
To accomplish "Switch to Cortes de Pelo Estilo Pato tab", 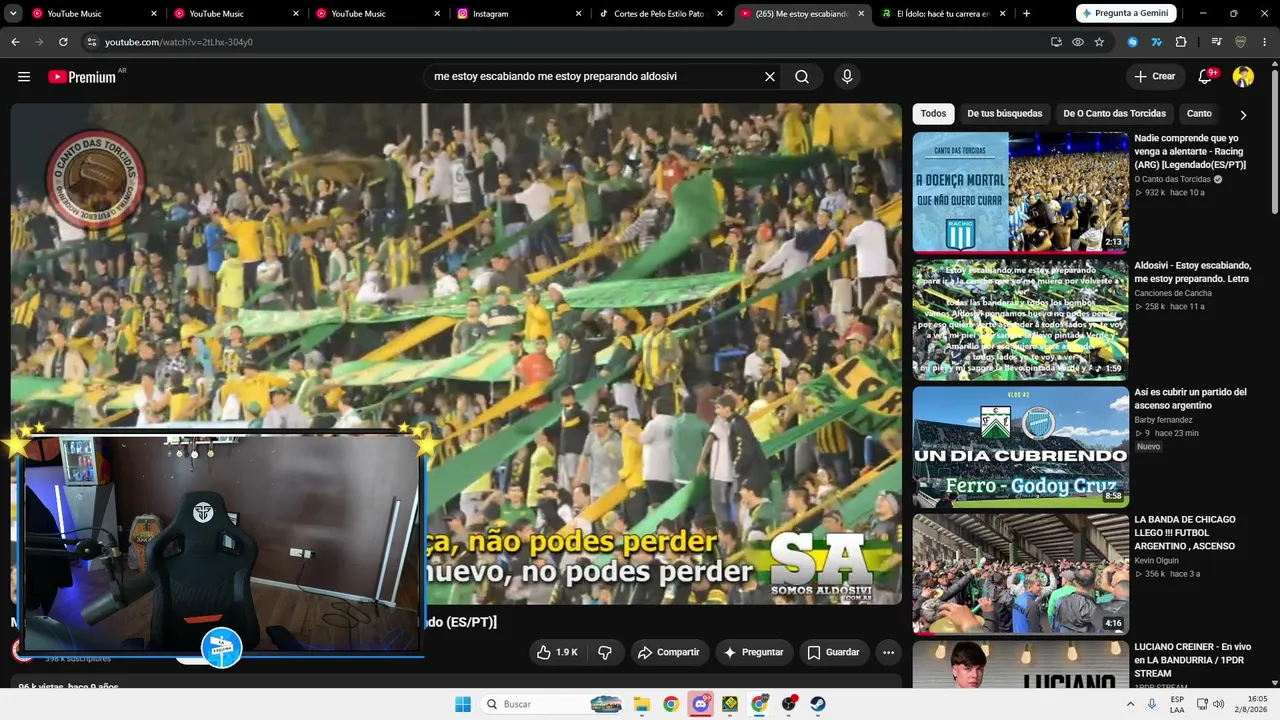I will (x=662, y=14).
